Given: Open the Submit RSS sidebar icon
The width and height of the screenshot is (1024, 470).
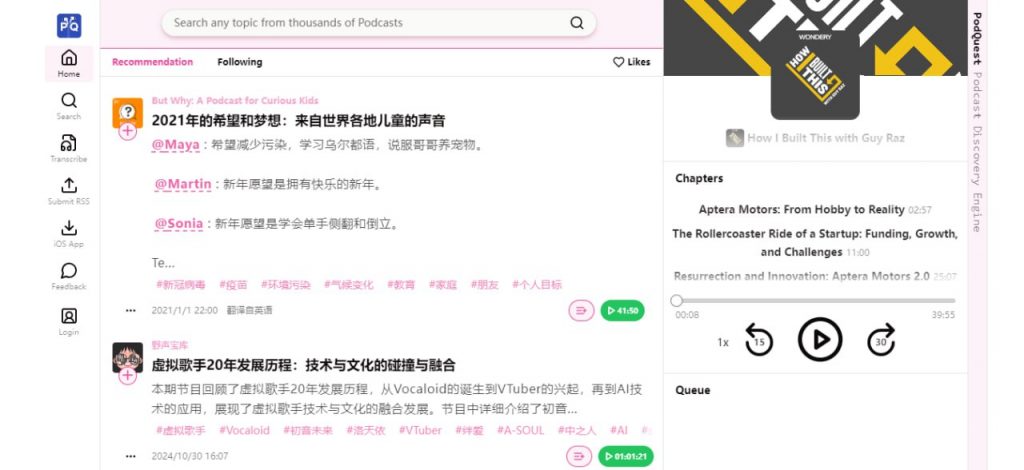Looking at the screenshot, I should (x=69, y=191).
